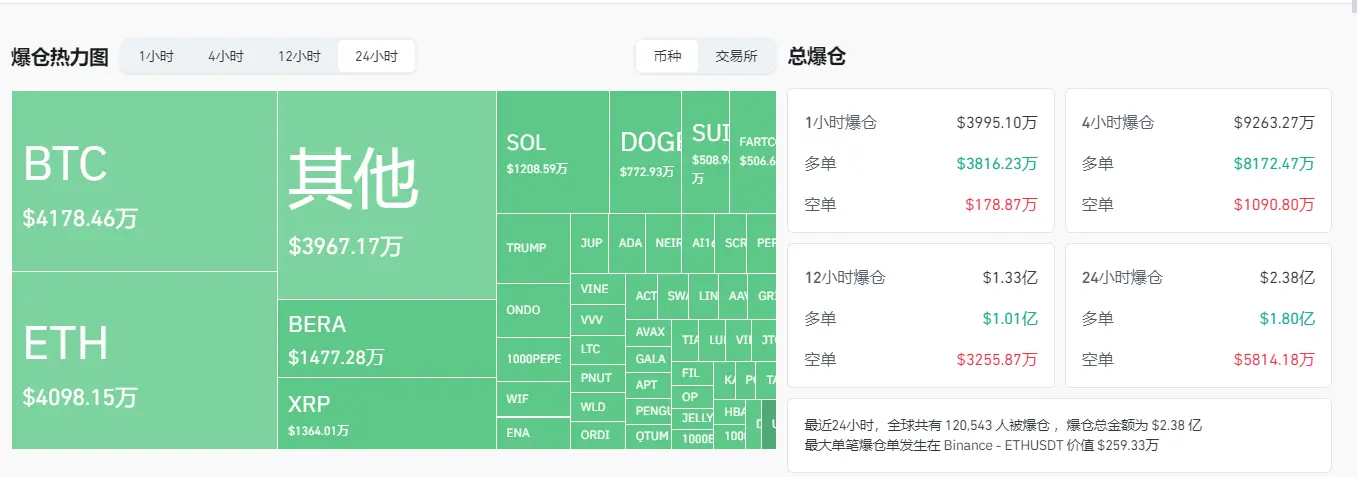Open the BERA tile in heatmap
The width and height of the screenshot is (1357, 477).
387,338
